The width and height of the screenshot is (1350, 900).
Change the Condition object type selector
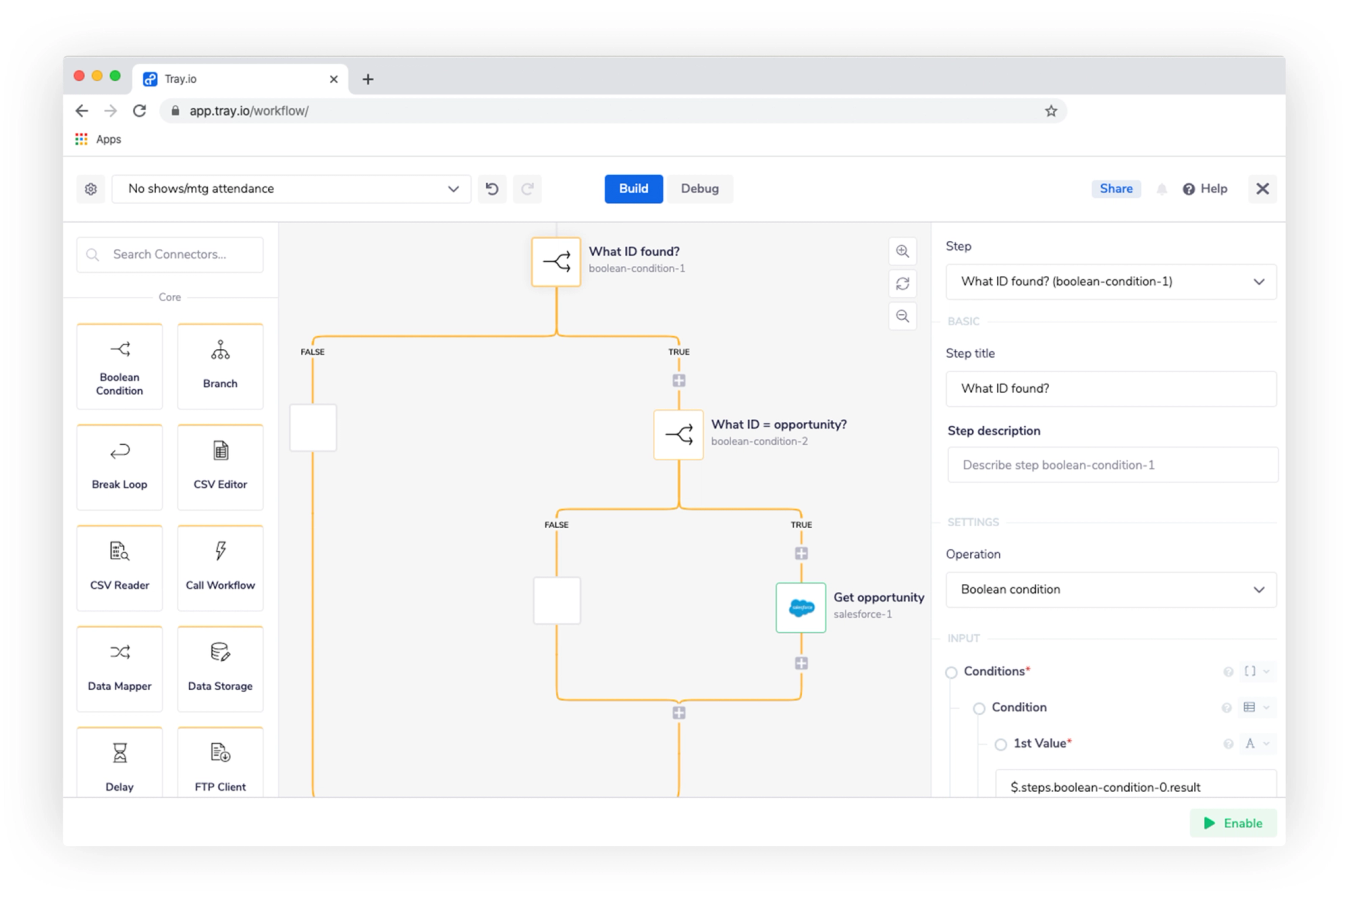pos(1256,708)
